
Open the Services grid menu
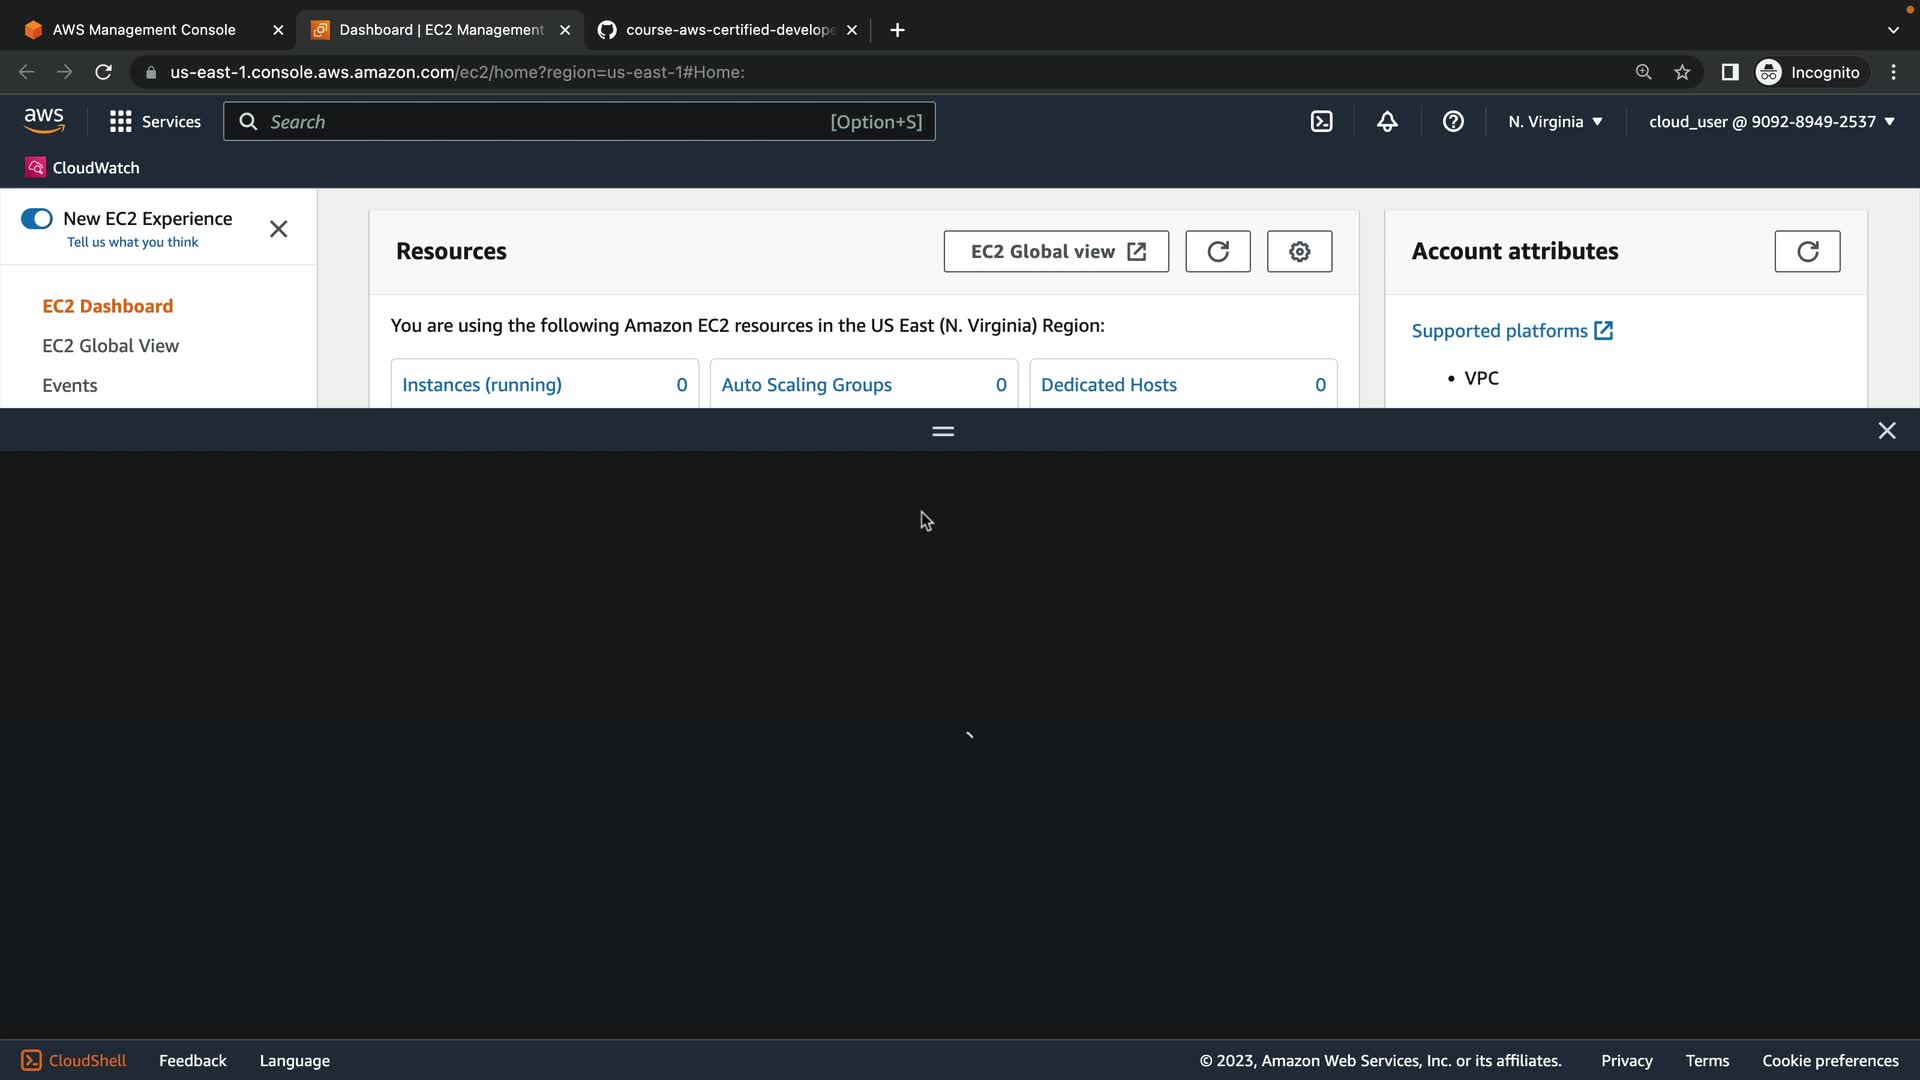coord(155,122)
